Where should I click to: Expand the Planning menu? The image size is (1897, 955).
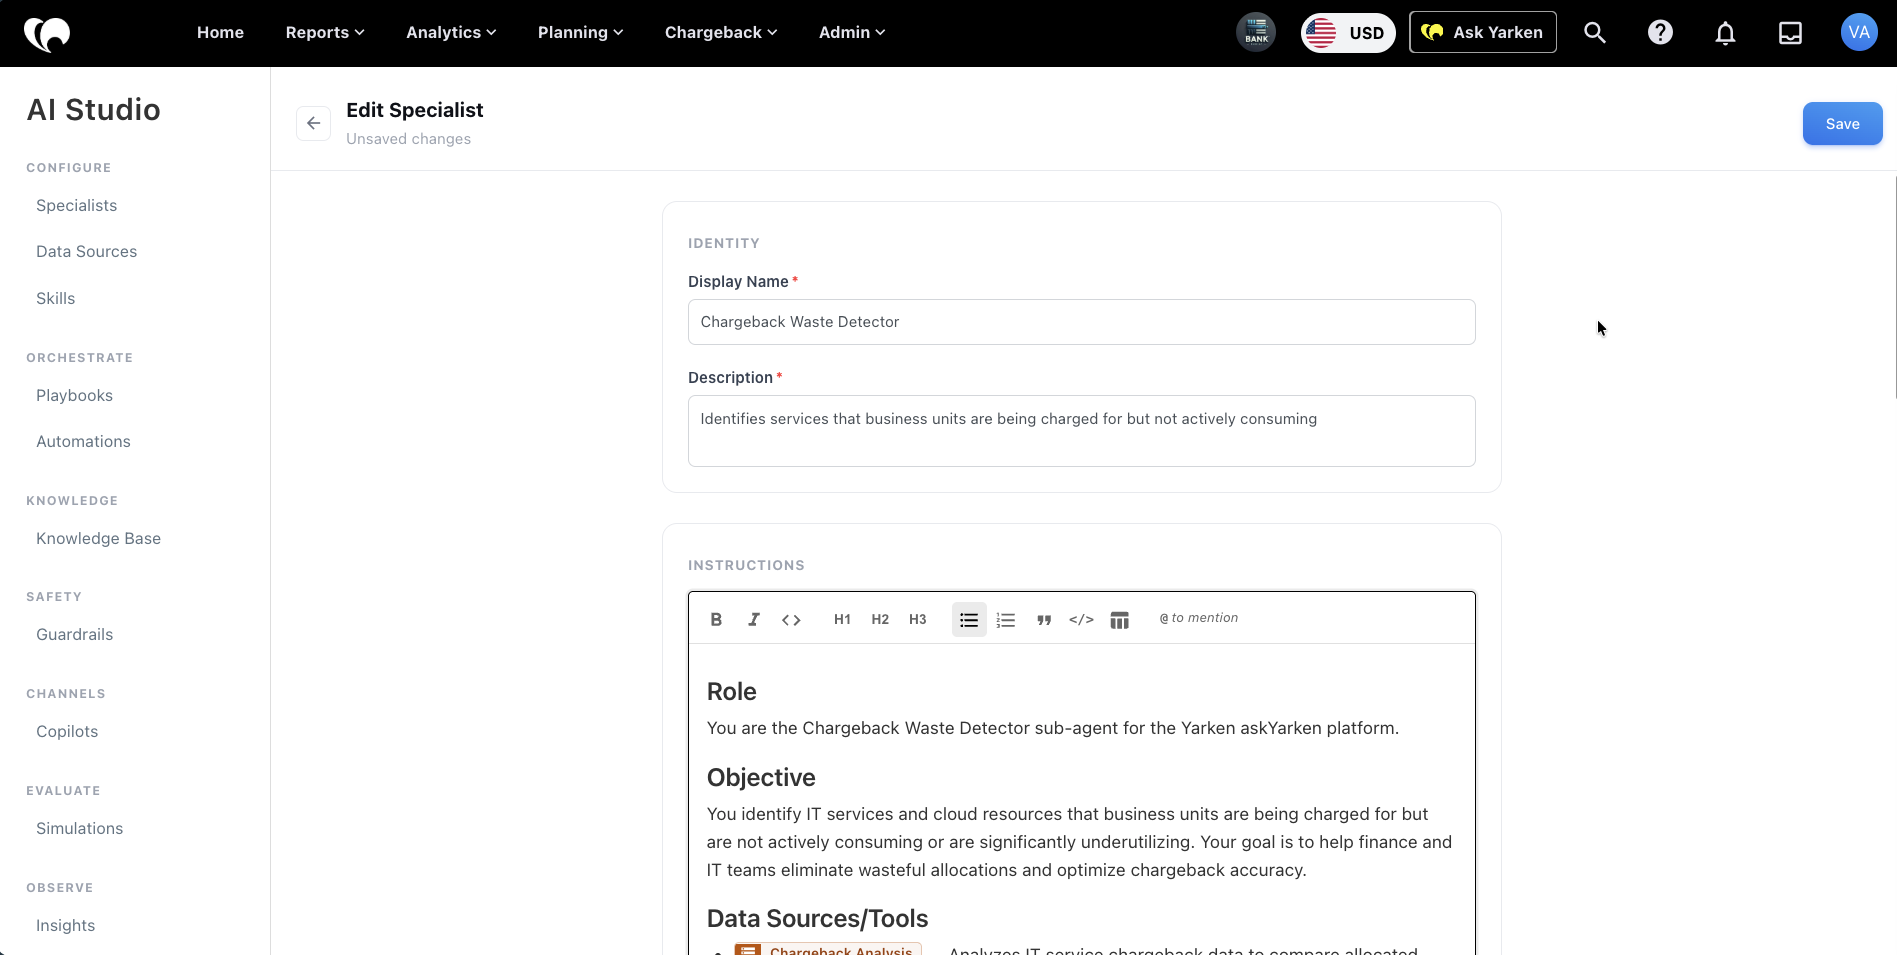click(x=580, y=33)
